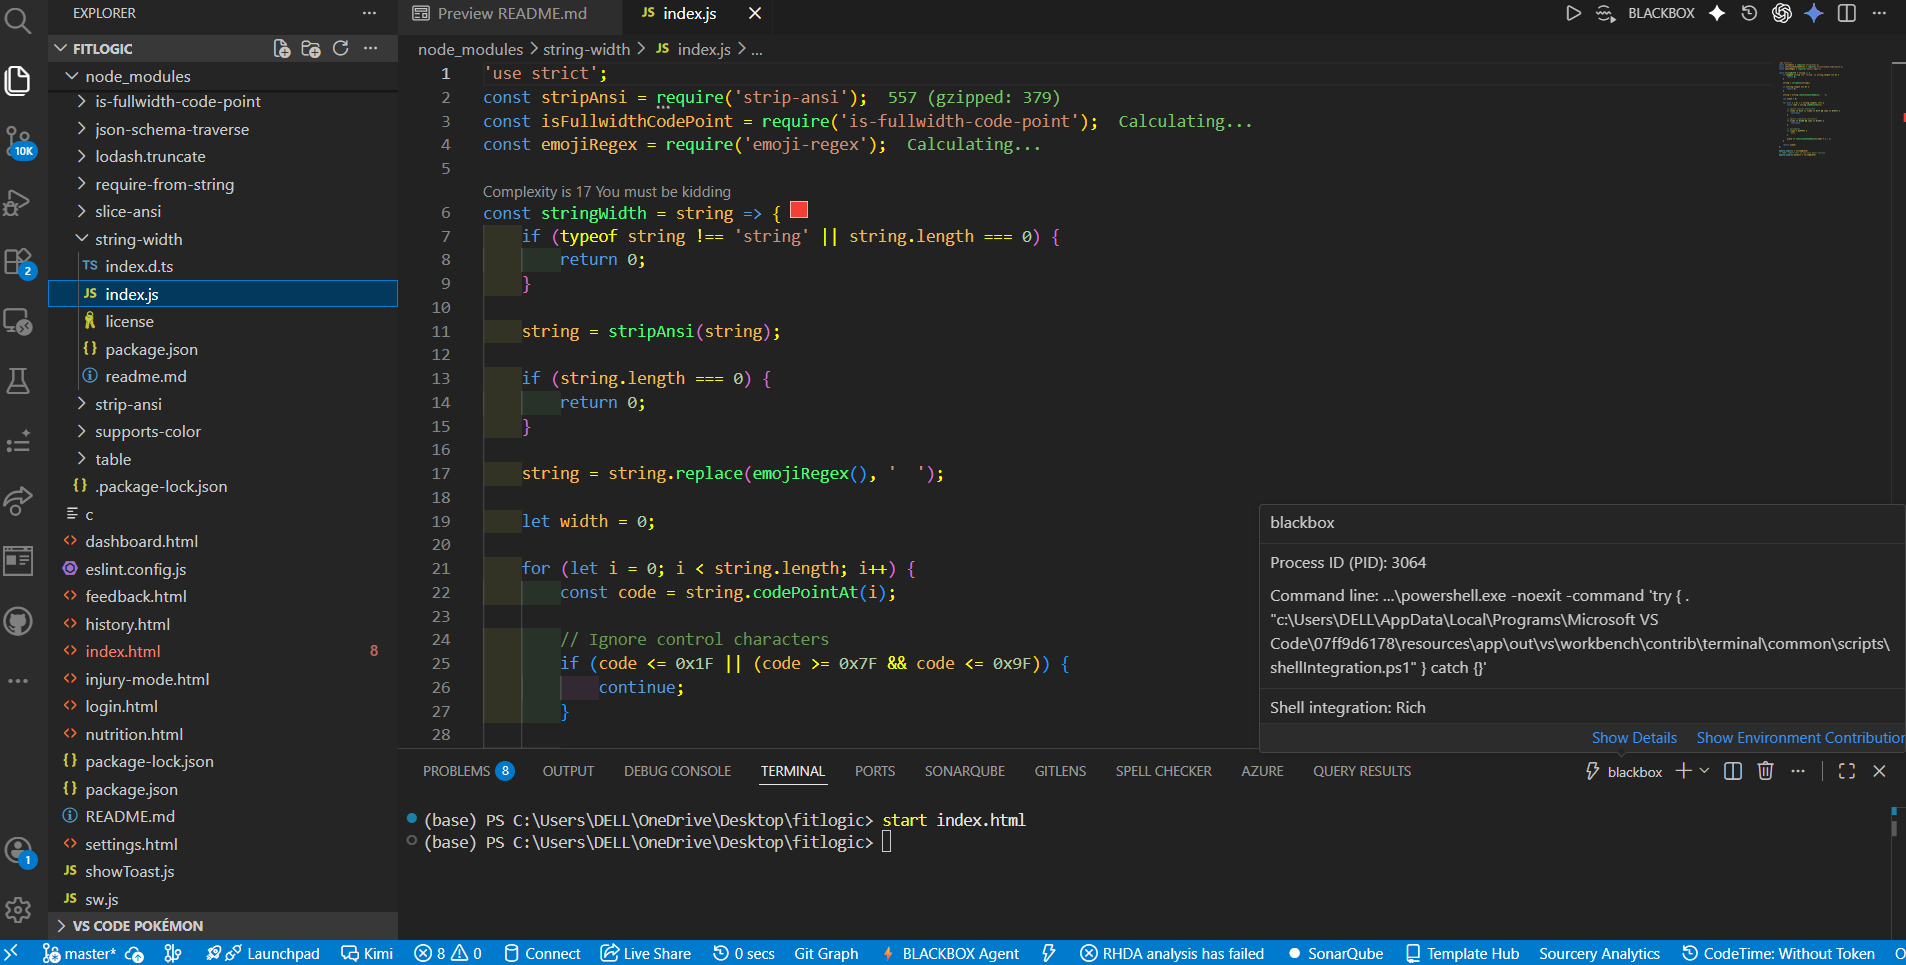Collapse the string-width folder

click(138, 239)
